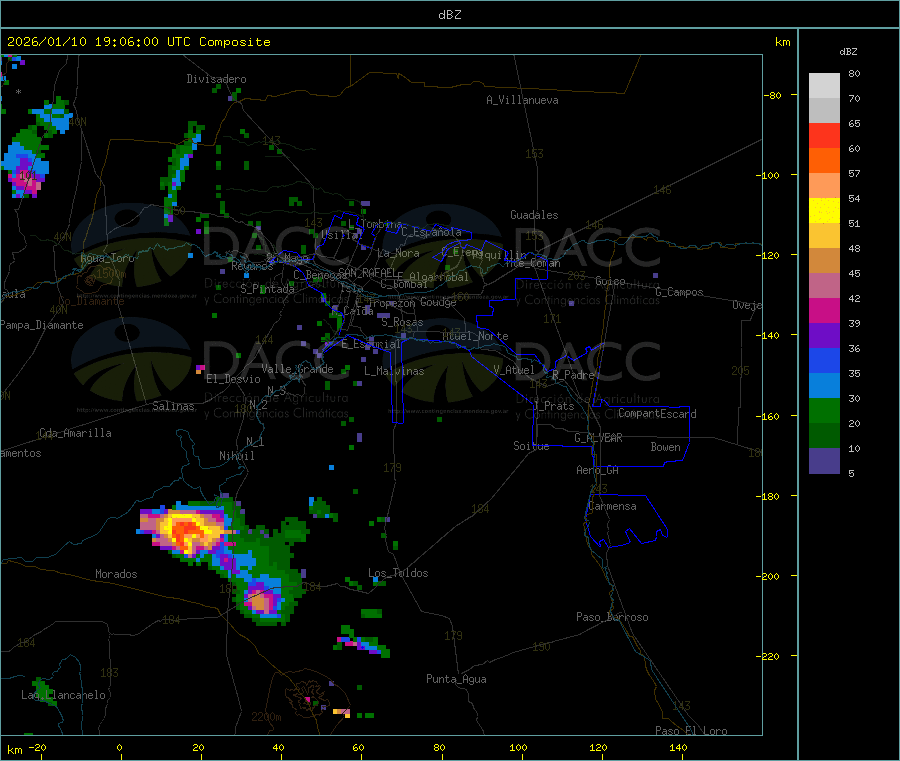Image resolution: width=900 pixels, height=761 pixels.
Task: Click the 0 km horizontal axis tick
Action: (119, 747)
